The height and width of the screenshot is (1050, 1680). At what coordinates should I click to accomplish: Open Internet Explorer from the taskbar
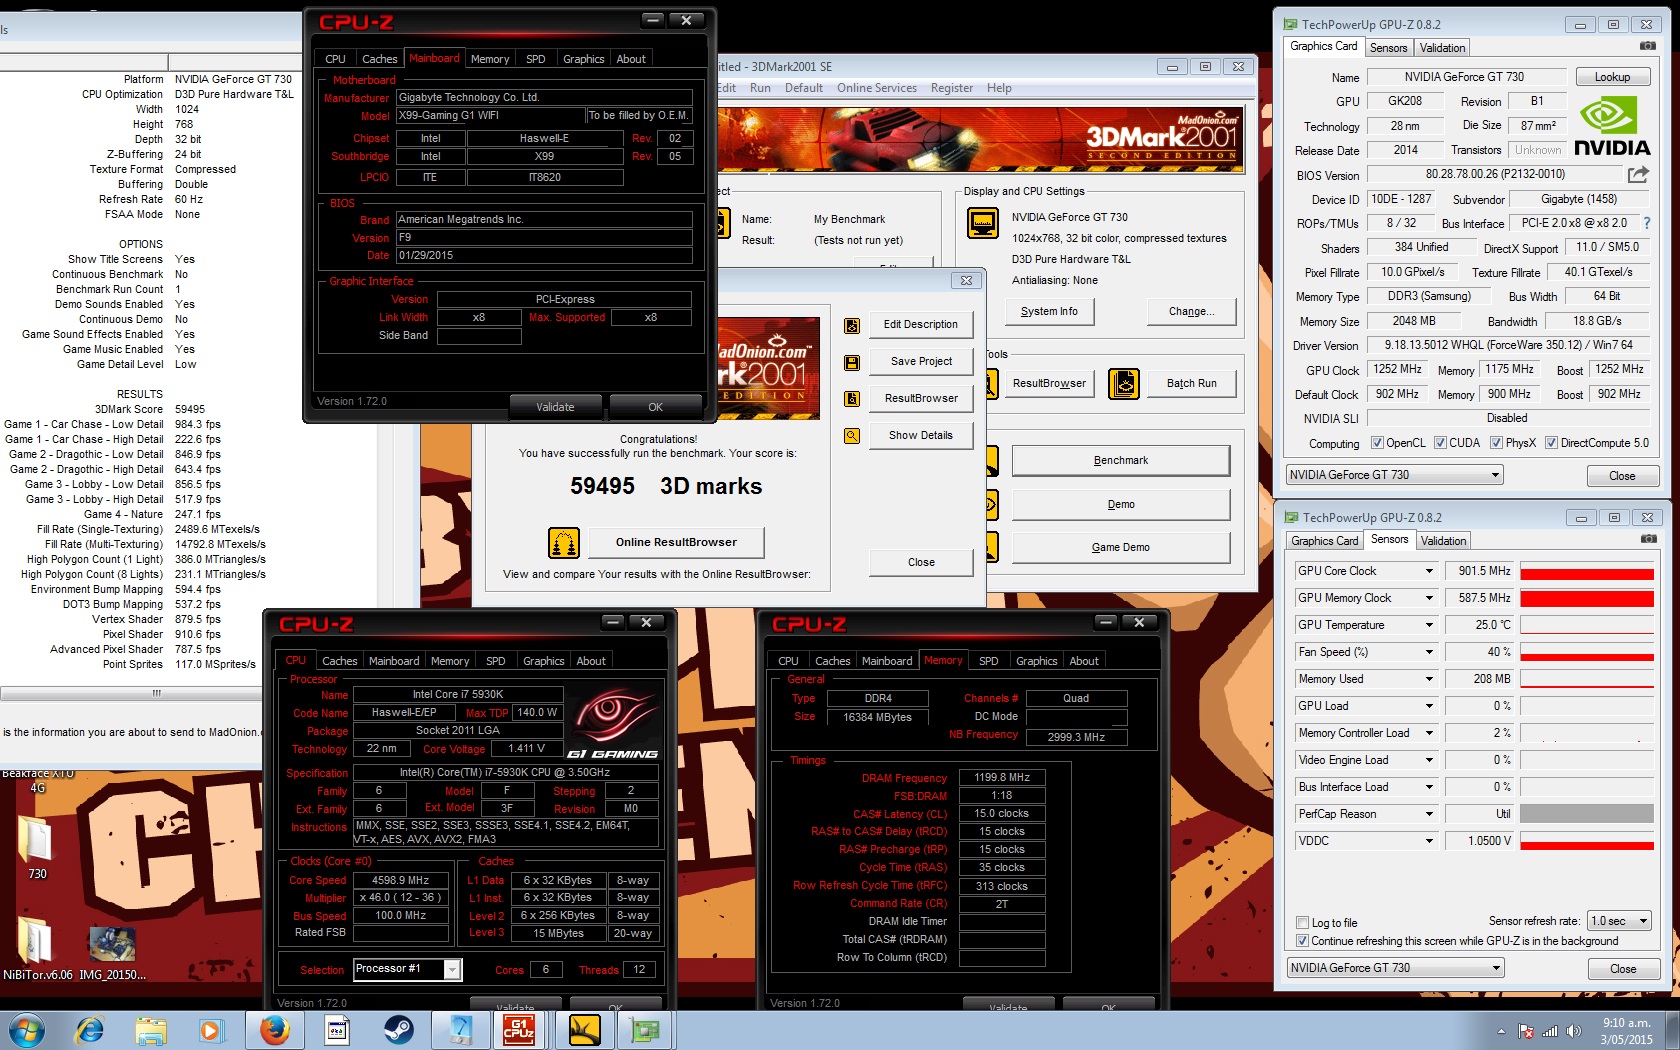click(x=90, y=1029)
